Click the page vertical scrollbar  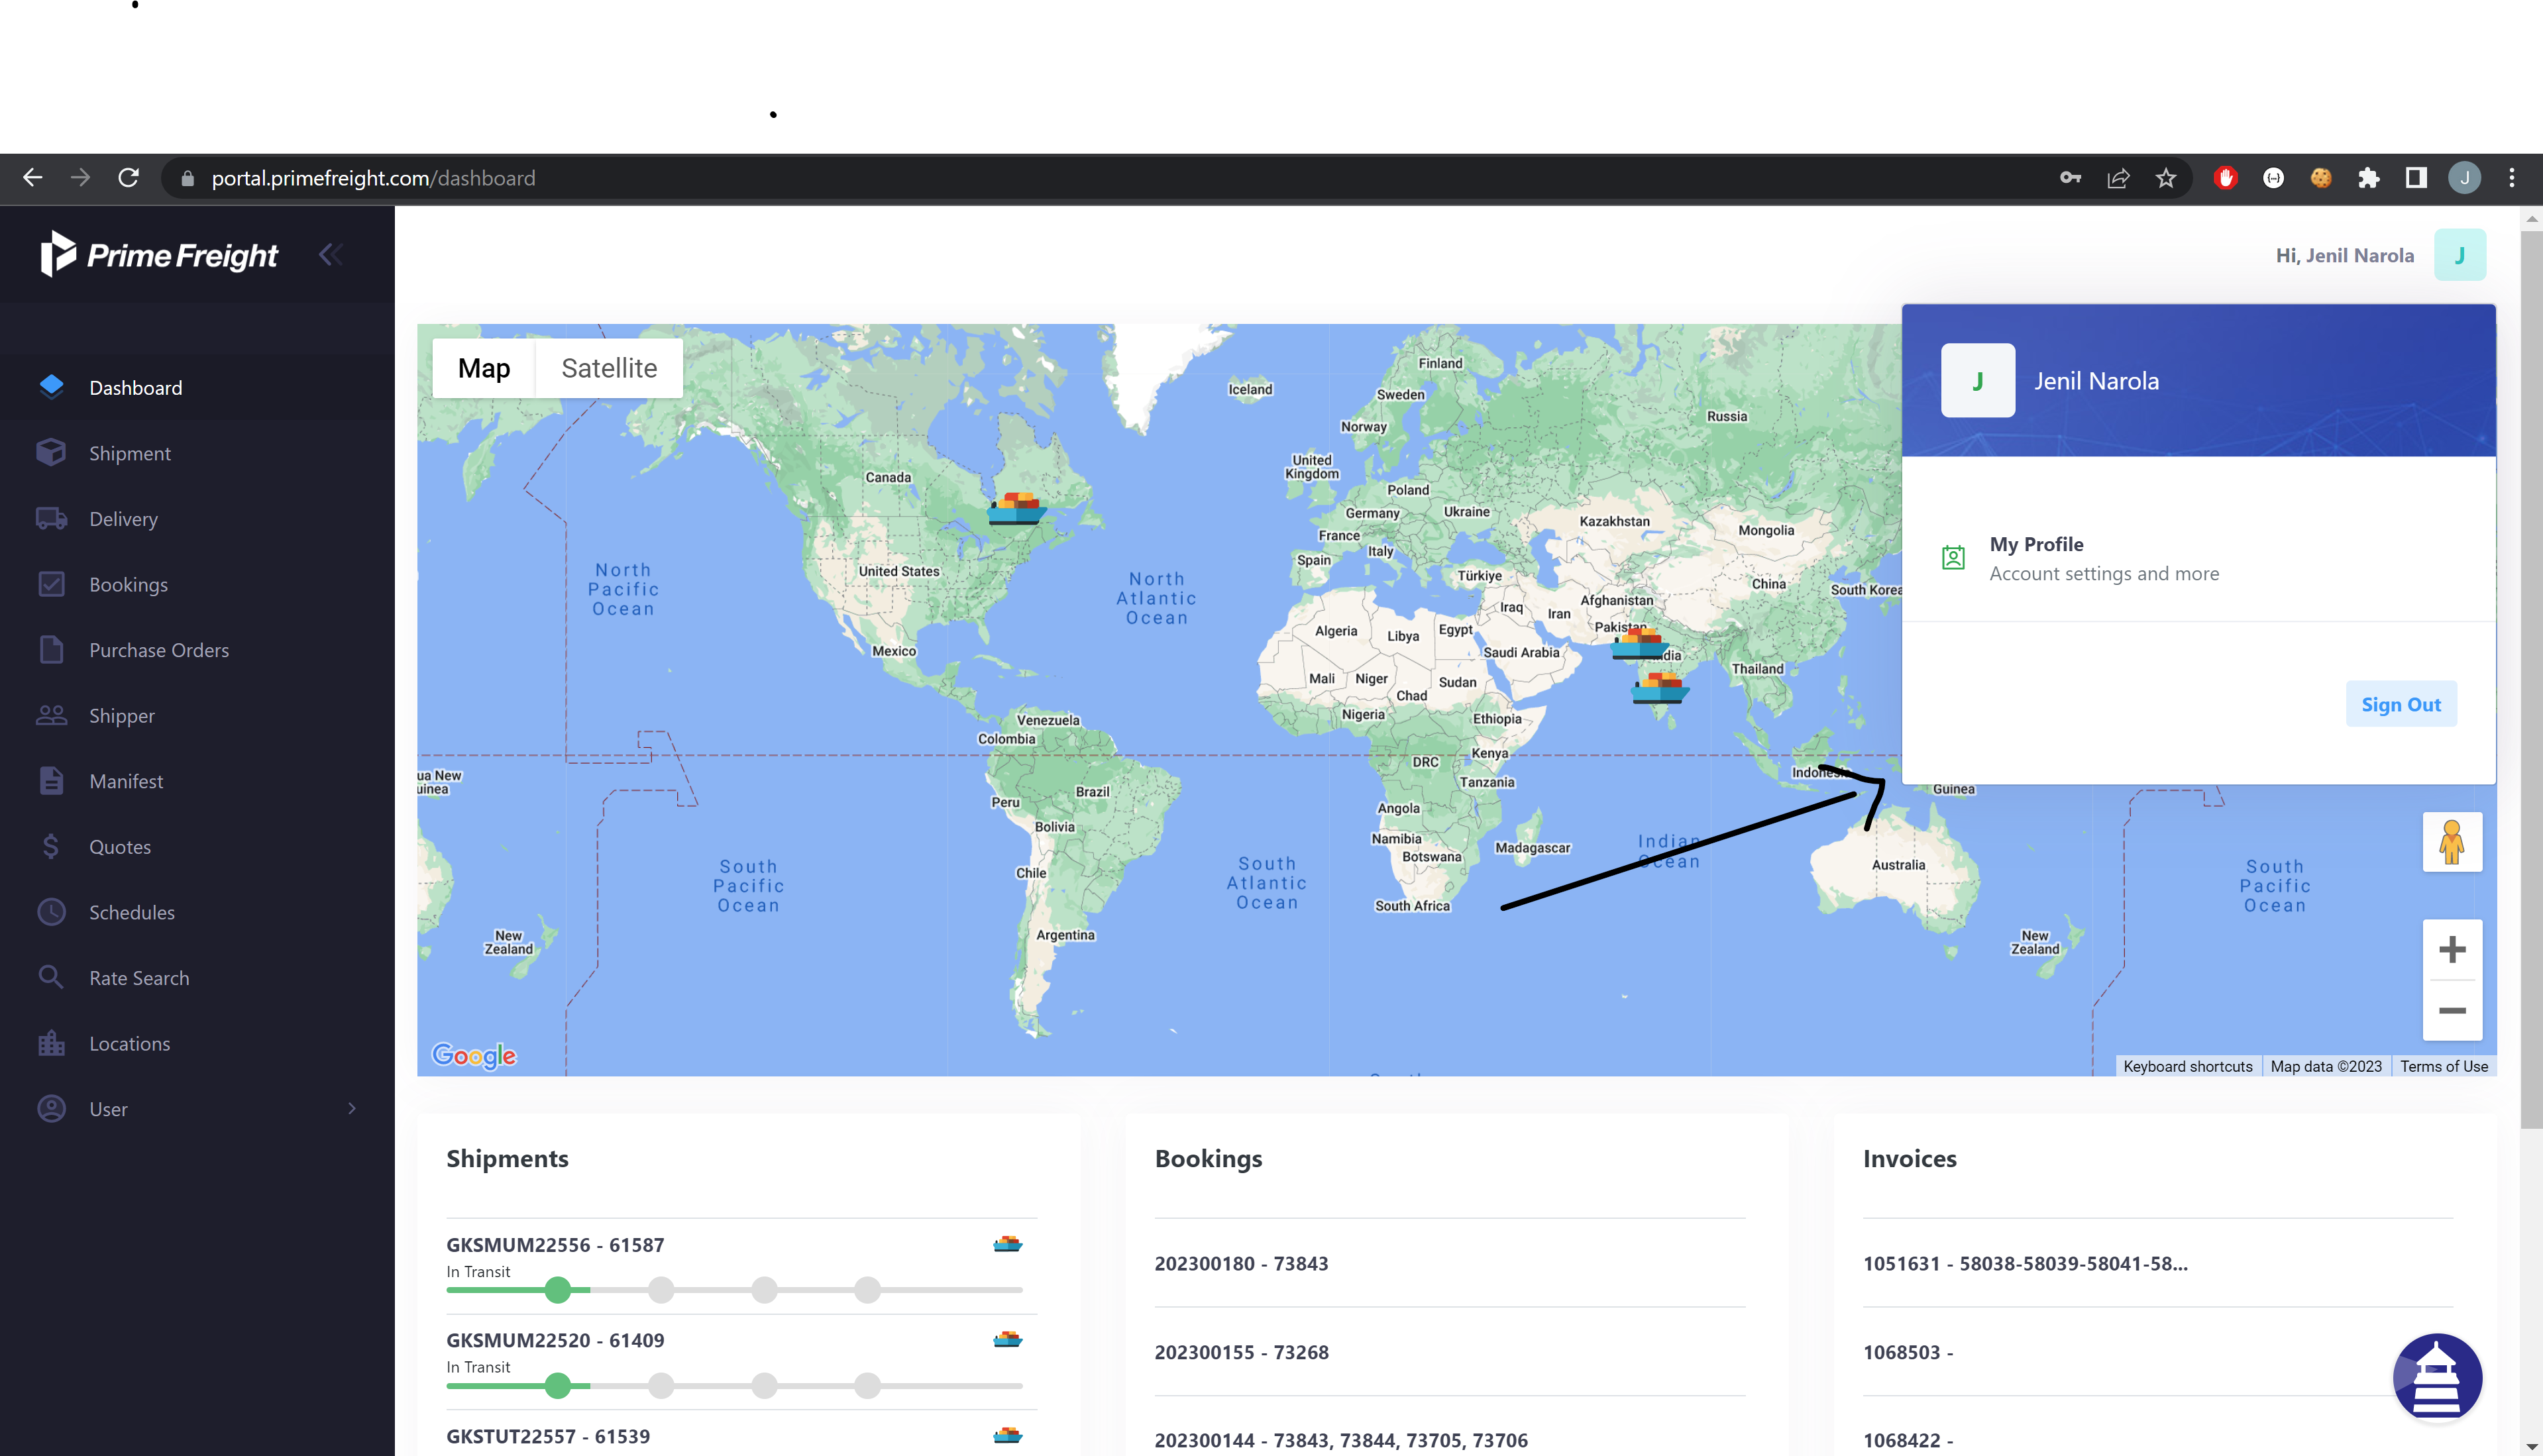[x=2531, y=680]
